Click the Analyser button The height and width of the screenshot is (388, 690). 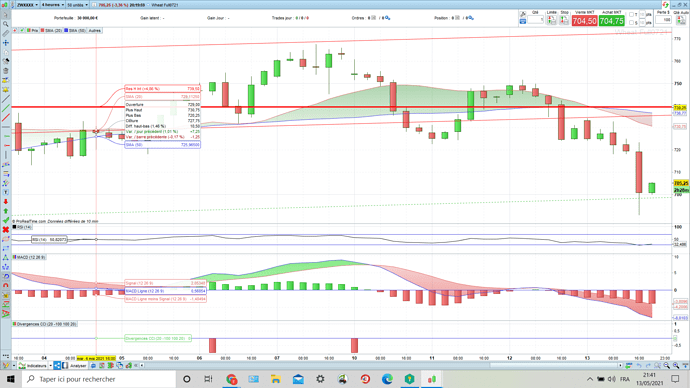click(75, 366)
